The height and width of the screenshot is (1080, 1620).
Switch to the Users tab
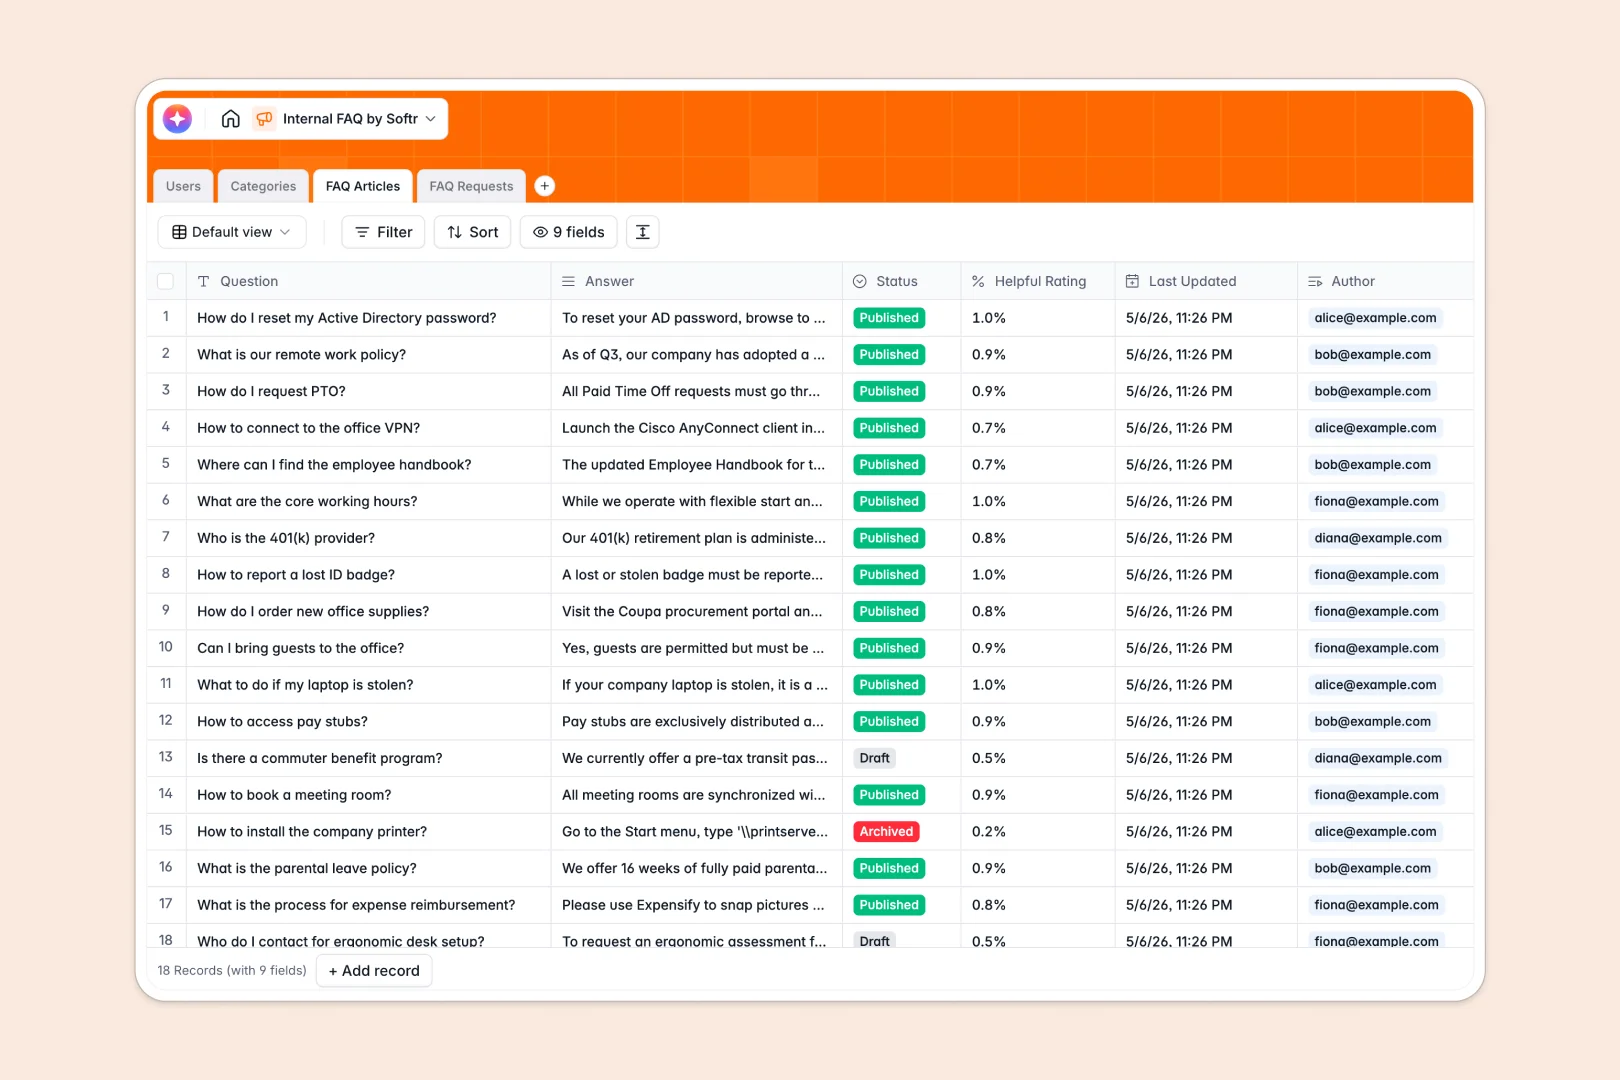point(183,186)
